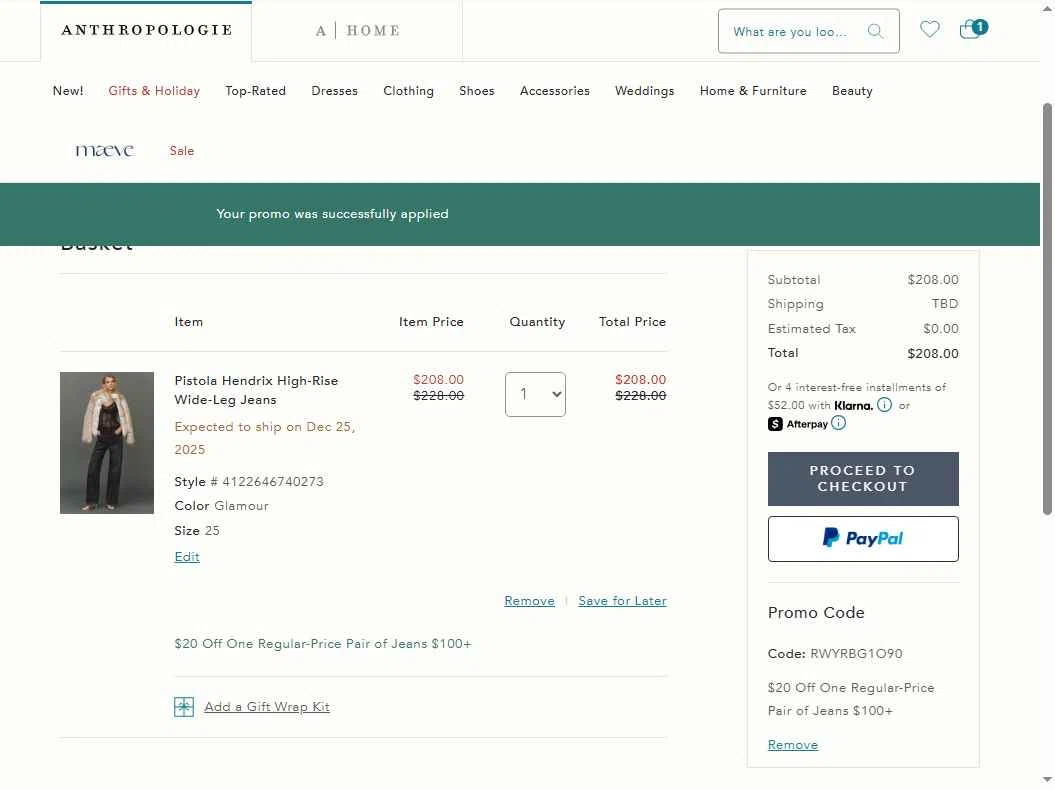This screenshot has height=789, width=1055.
Task: Click the Shipping TBD value
Action: tap(945, 304)
